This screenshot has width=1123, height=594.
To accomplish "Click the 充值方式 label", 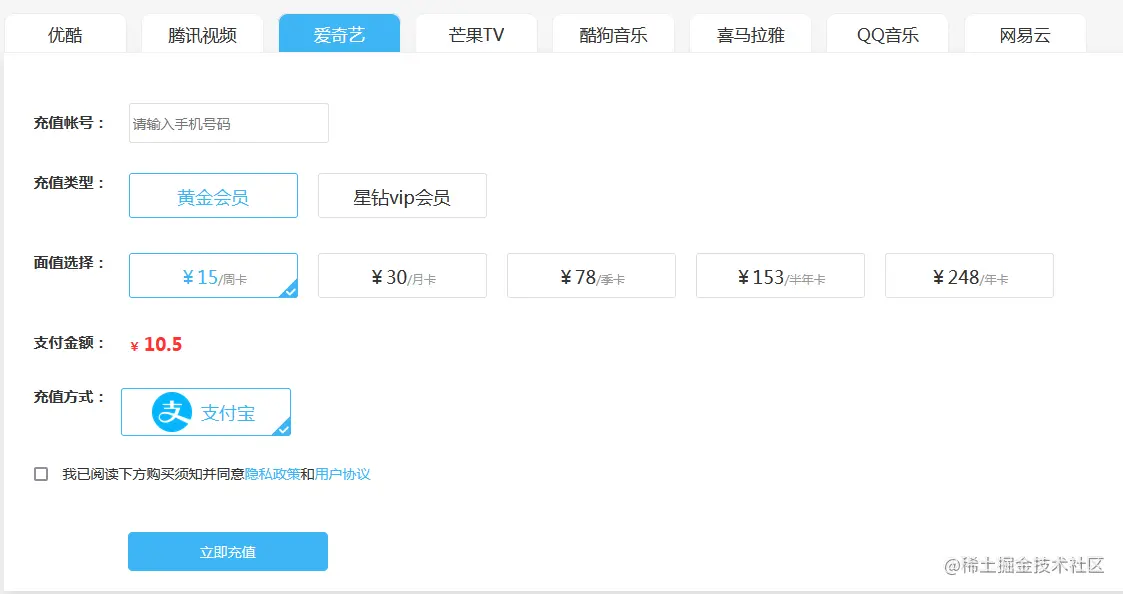I will 69,397.
